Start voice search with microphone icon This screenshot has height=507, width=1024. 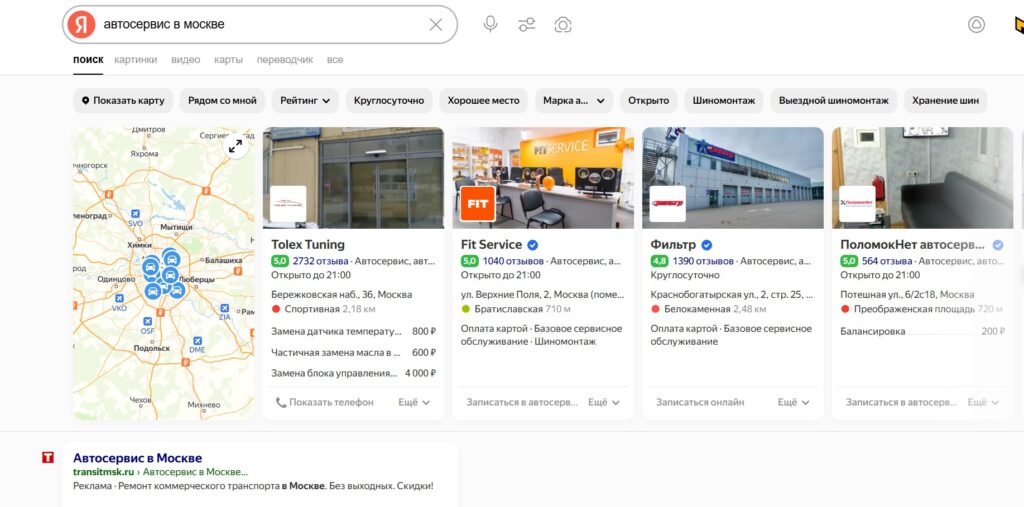(x=490, y=25)
